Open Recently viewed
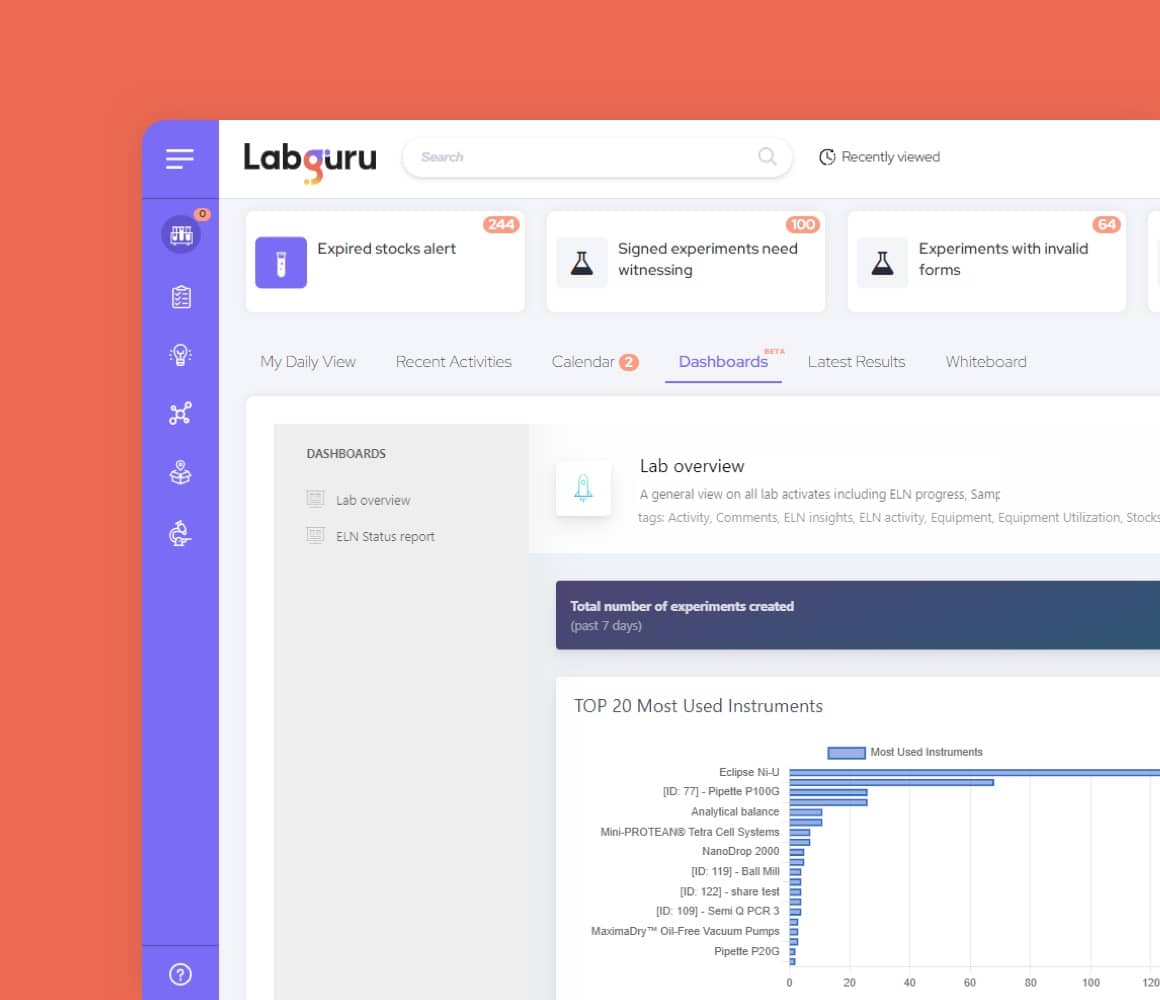 (880, 157)
